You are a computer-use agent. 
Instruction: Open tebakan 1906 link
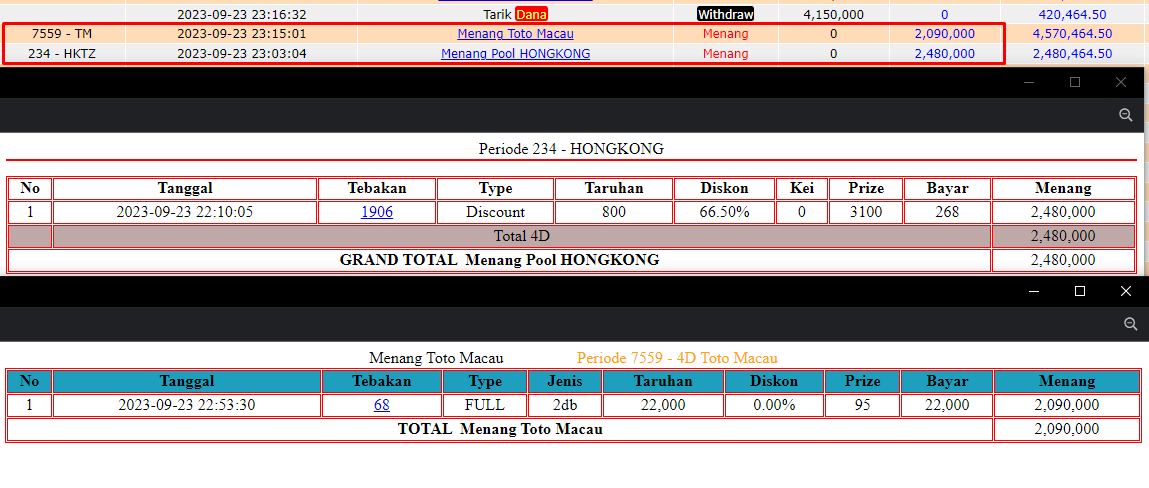click(x=377, y=212)
